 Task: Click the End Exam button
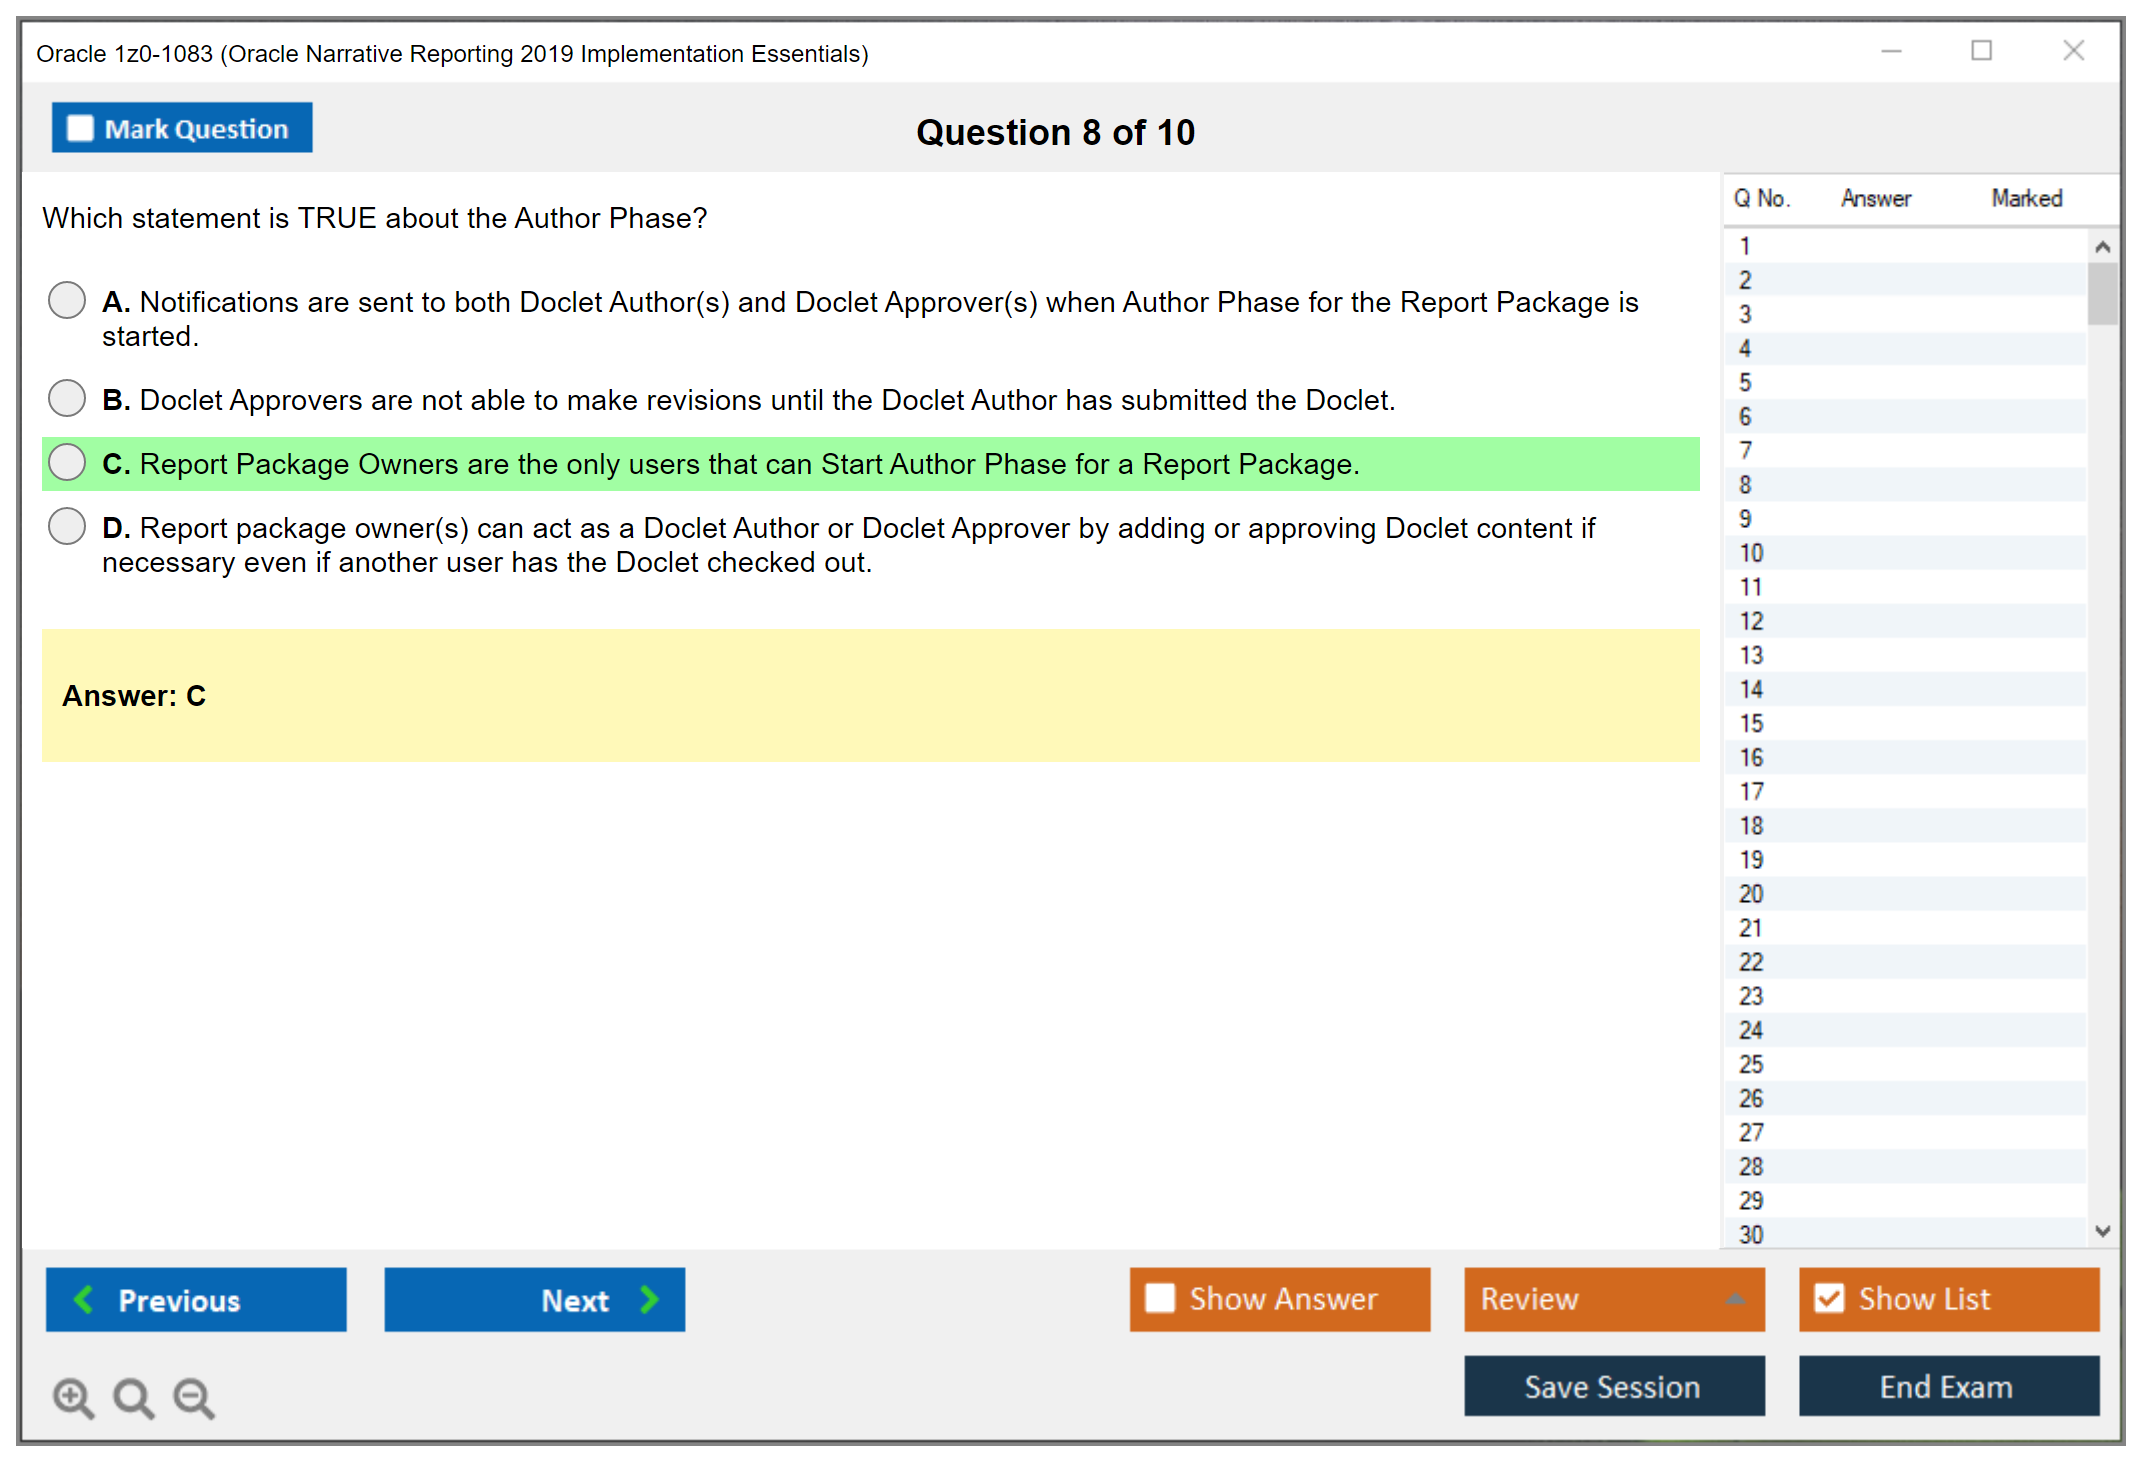point(1947,1386)
